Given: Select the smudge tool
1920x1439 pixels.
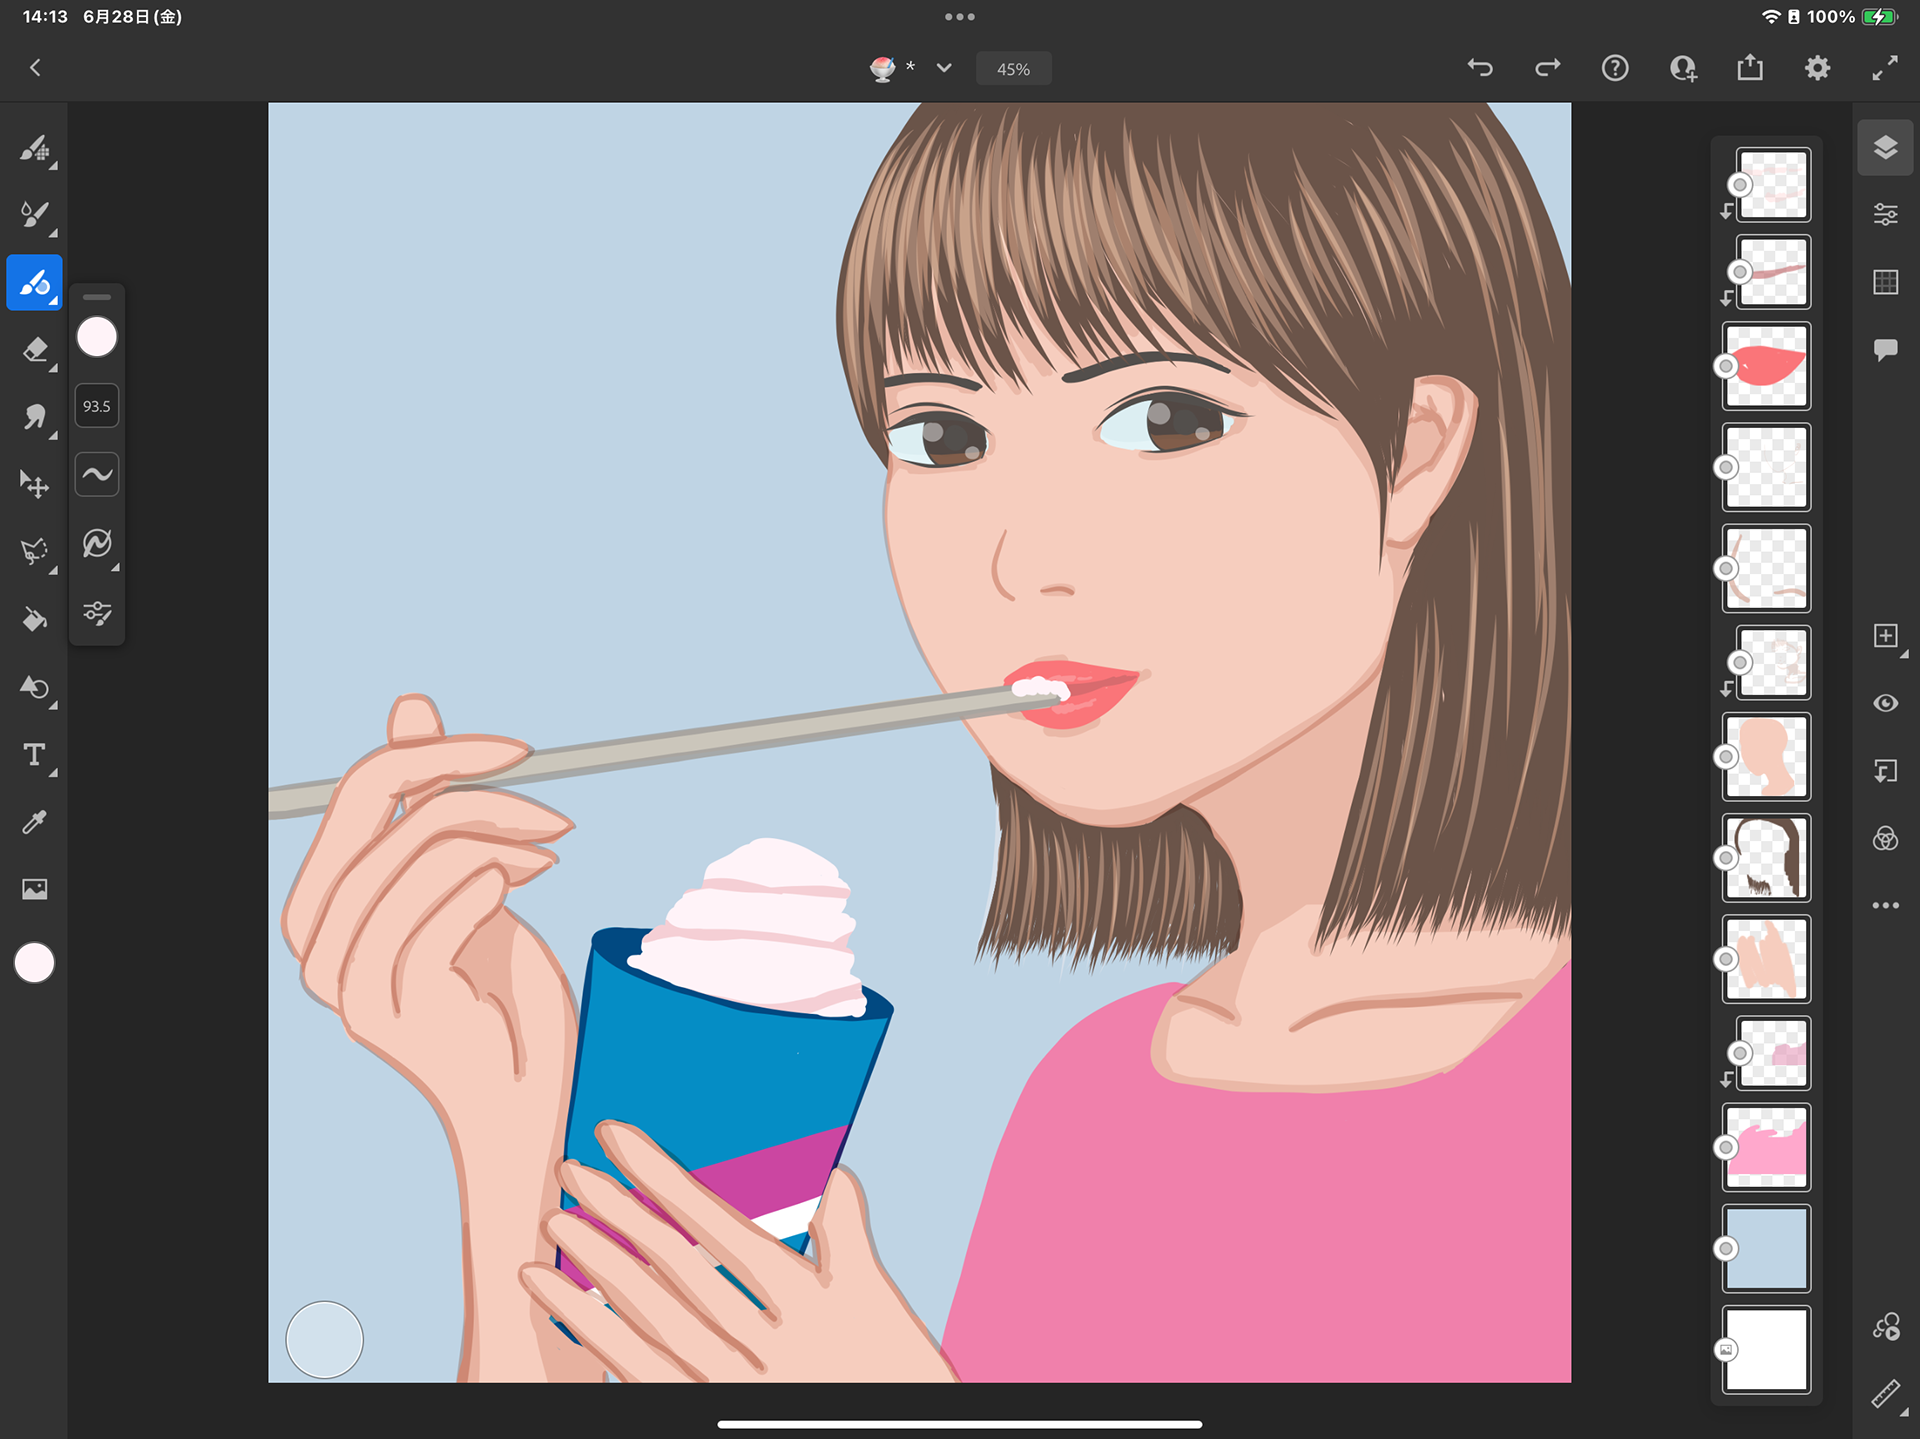Looking at the screenshot, I should coord(35,417).
